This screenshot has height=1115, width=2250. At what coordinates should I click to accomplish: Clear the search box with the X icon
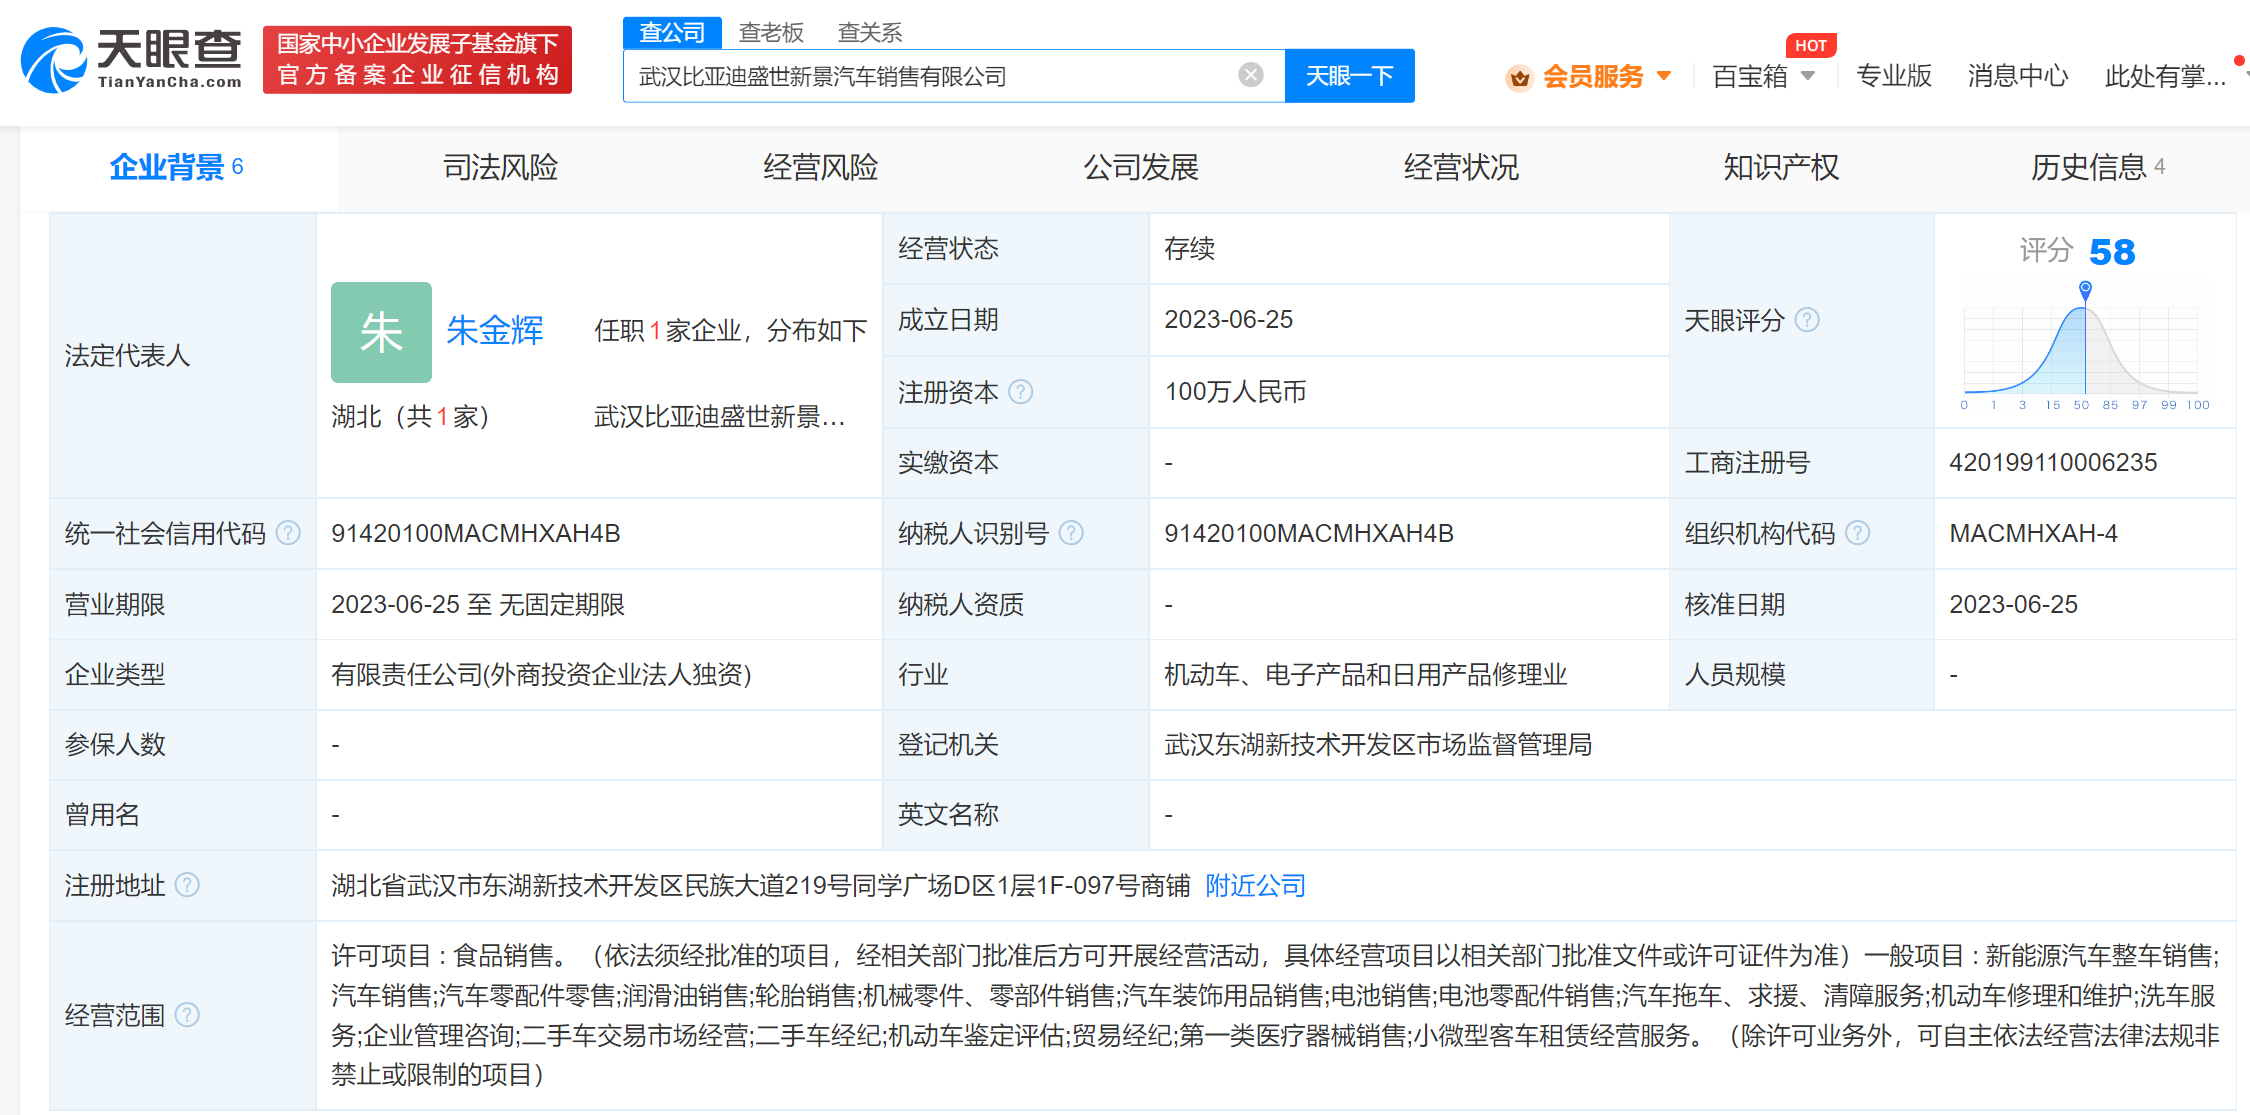(1250, 75)
